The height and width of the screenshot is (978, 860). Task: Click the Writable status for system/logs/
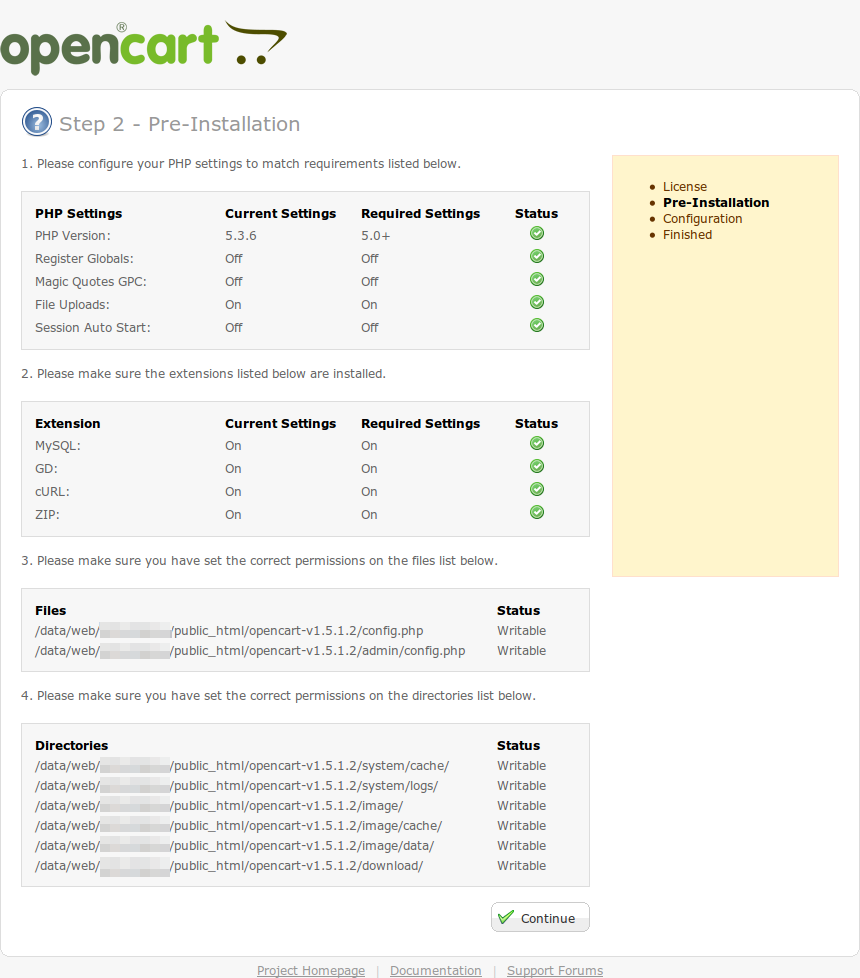(x=521, y=785)
